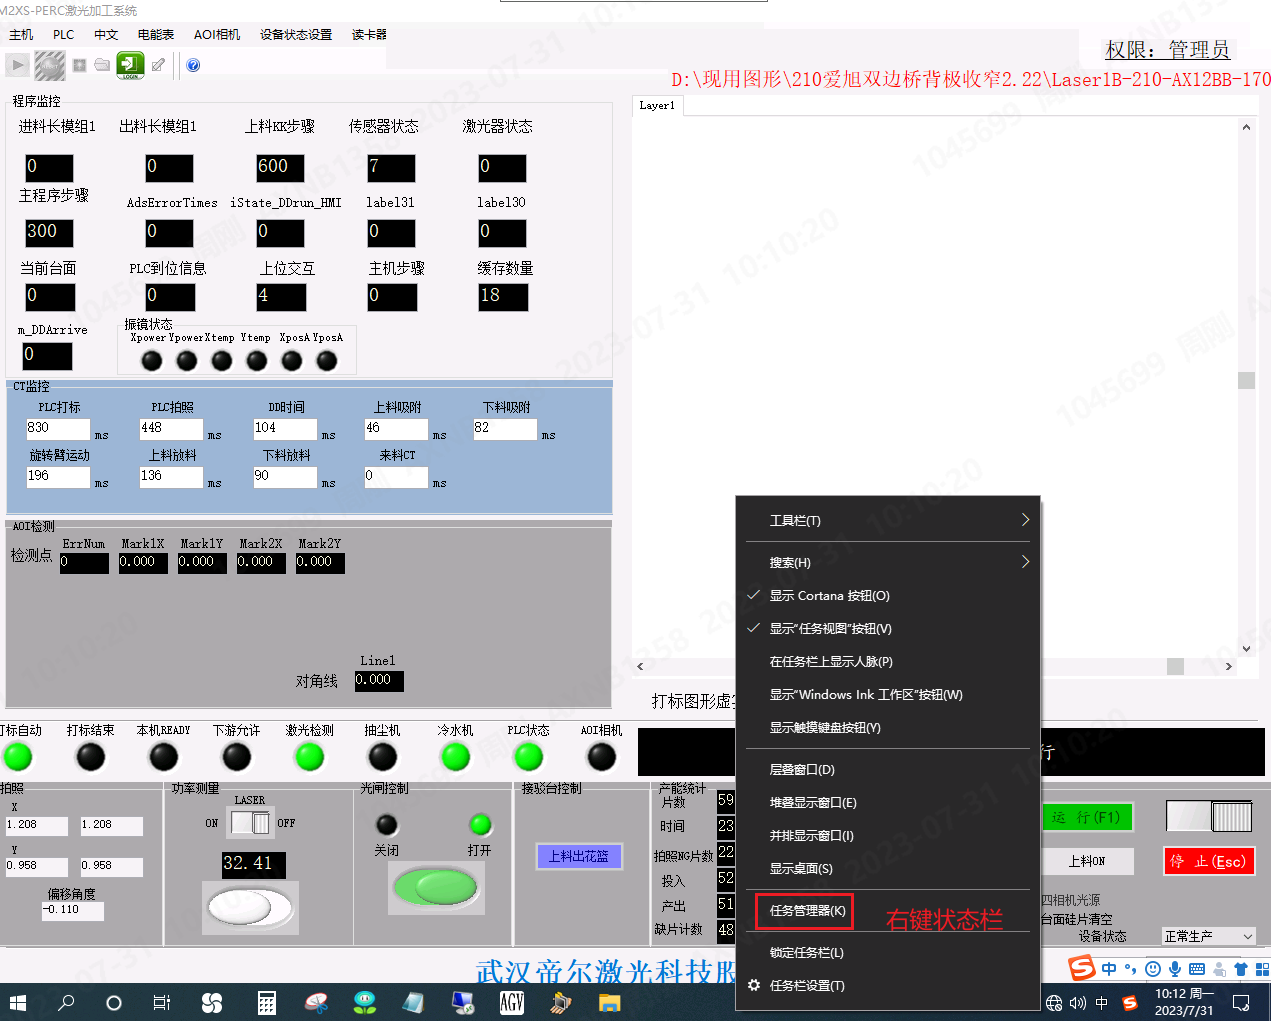
Task: Click the taskbar clock showing 10:12
Action: point(1184,1002)
